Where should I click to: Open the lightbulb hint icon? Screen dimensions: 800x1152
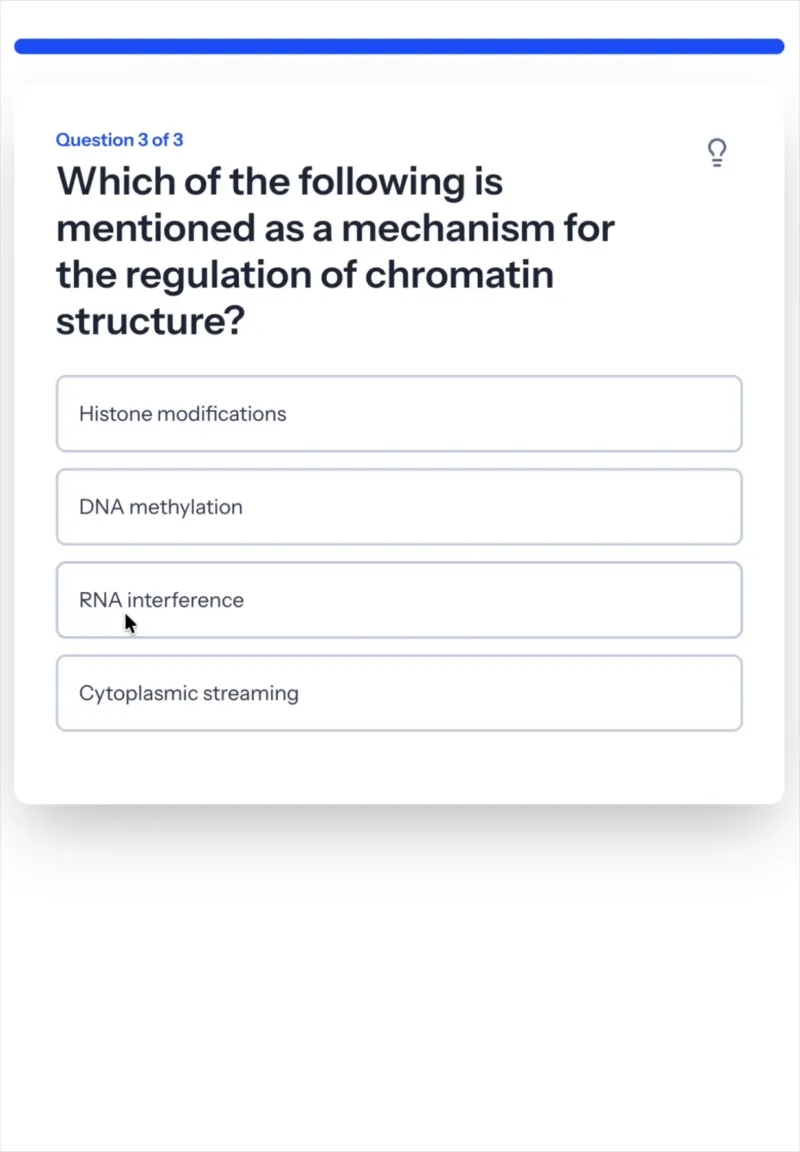[717, 153]
